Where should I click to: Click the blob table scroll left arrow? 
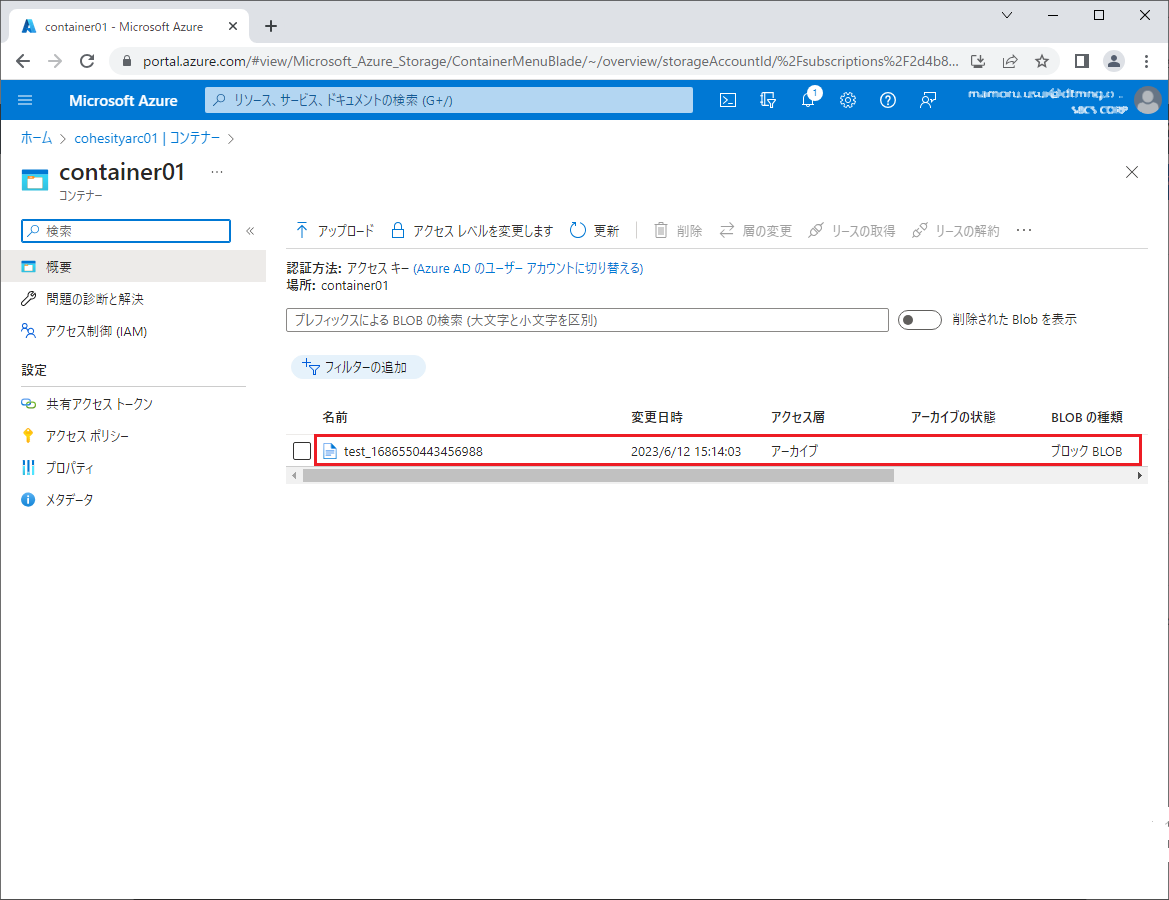coord(294,476)
